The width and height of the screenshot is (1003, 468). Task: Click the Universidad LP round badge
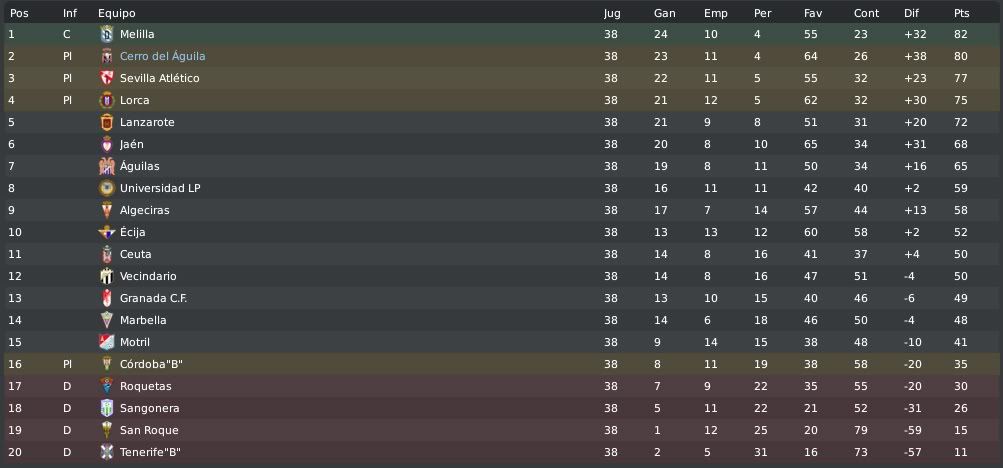click(107, 188)
